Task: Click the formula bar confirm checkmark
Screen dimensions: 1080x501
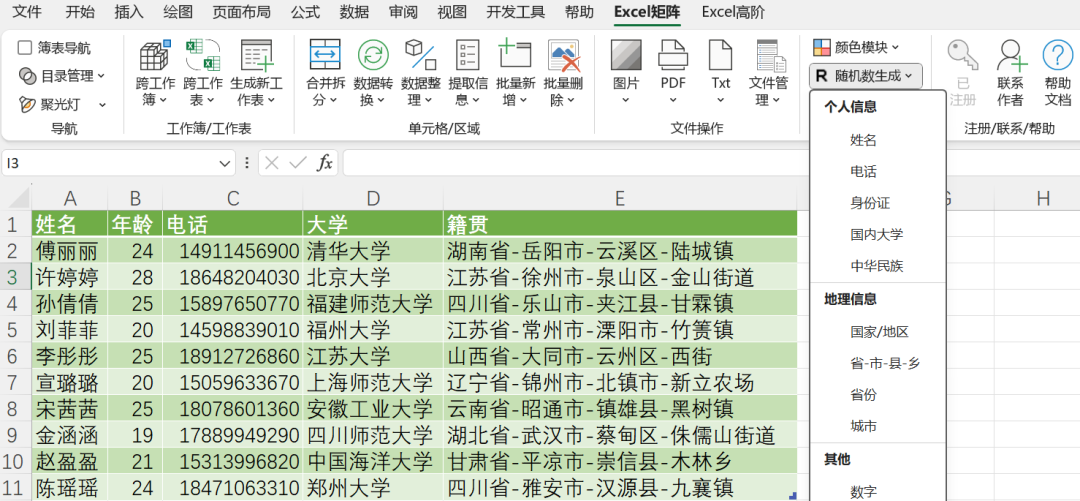Action: point(298,163)
